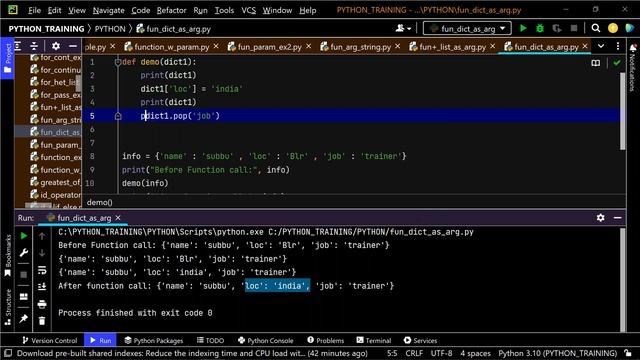This screenshot has height=360, width=640.
Task: Toggle reader mode icon in editor
Action: [x=596, y=63]
